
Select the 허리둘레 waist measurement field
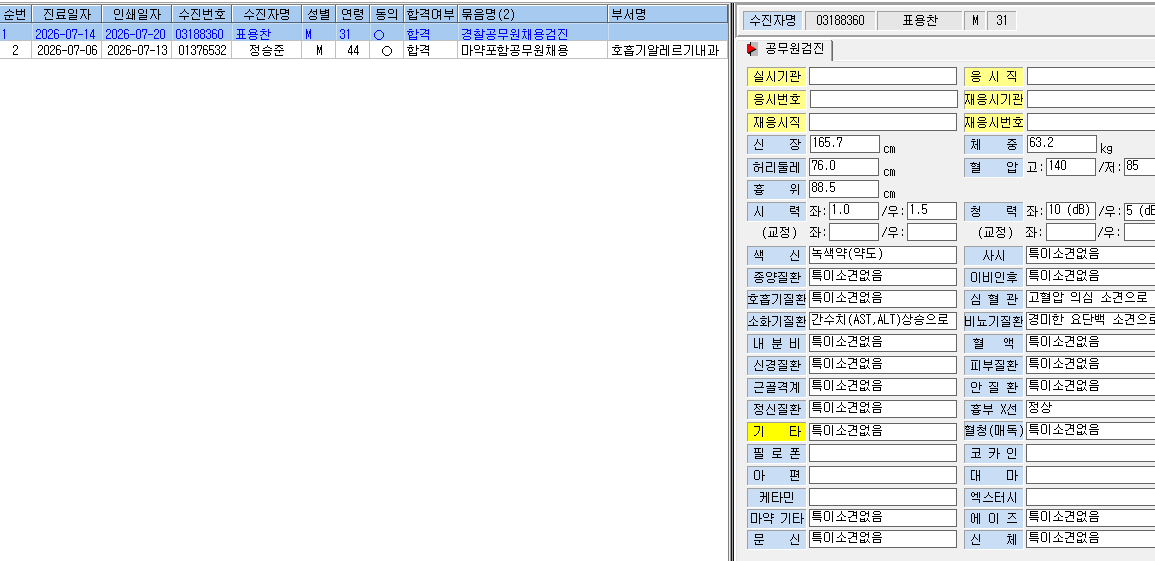pyautogui.click(x=844, y=166)
